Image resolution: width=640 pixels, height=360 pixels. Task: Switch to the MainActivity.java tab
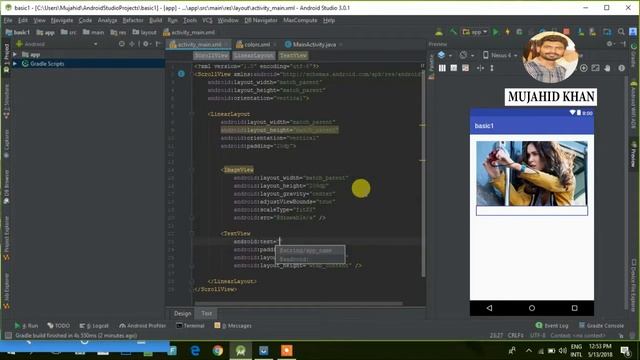click(313, 44)
